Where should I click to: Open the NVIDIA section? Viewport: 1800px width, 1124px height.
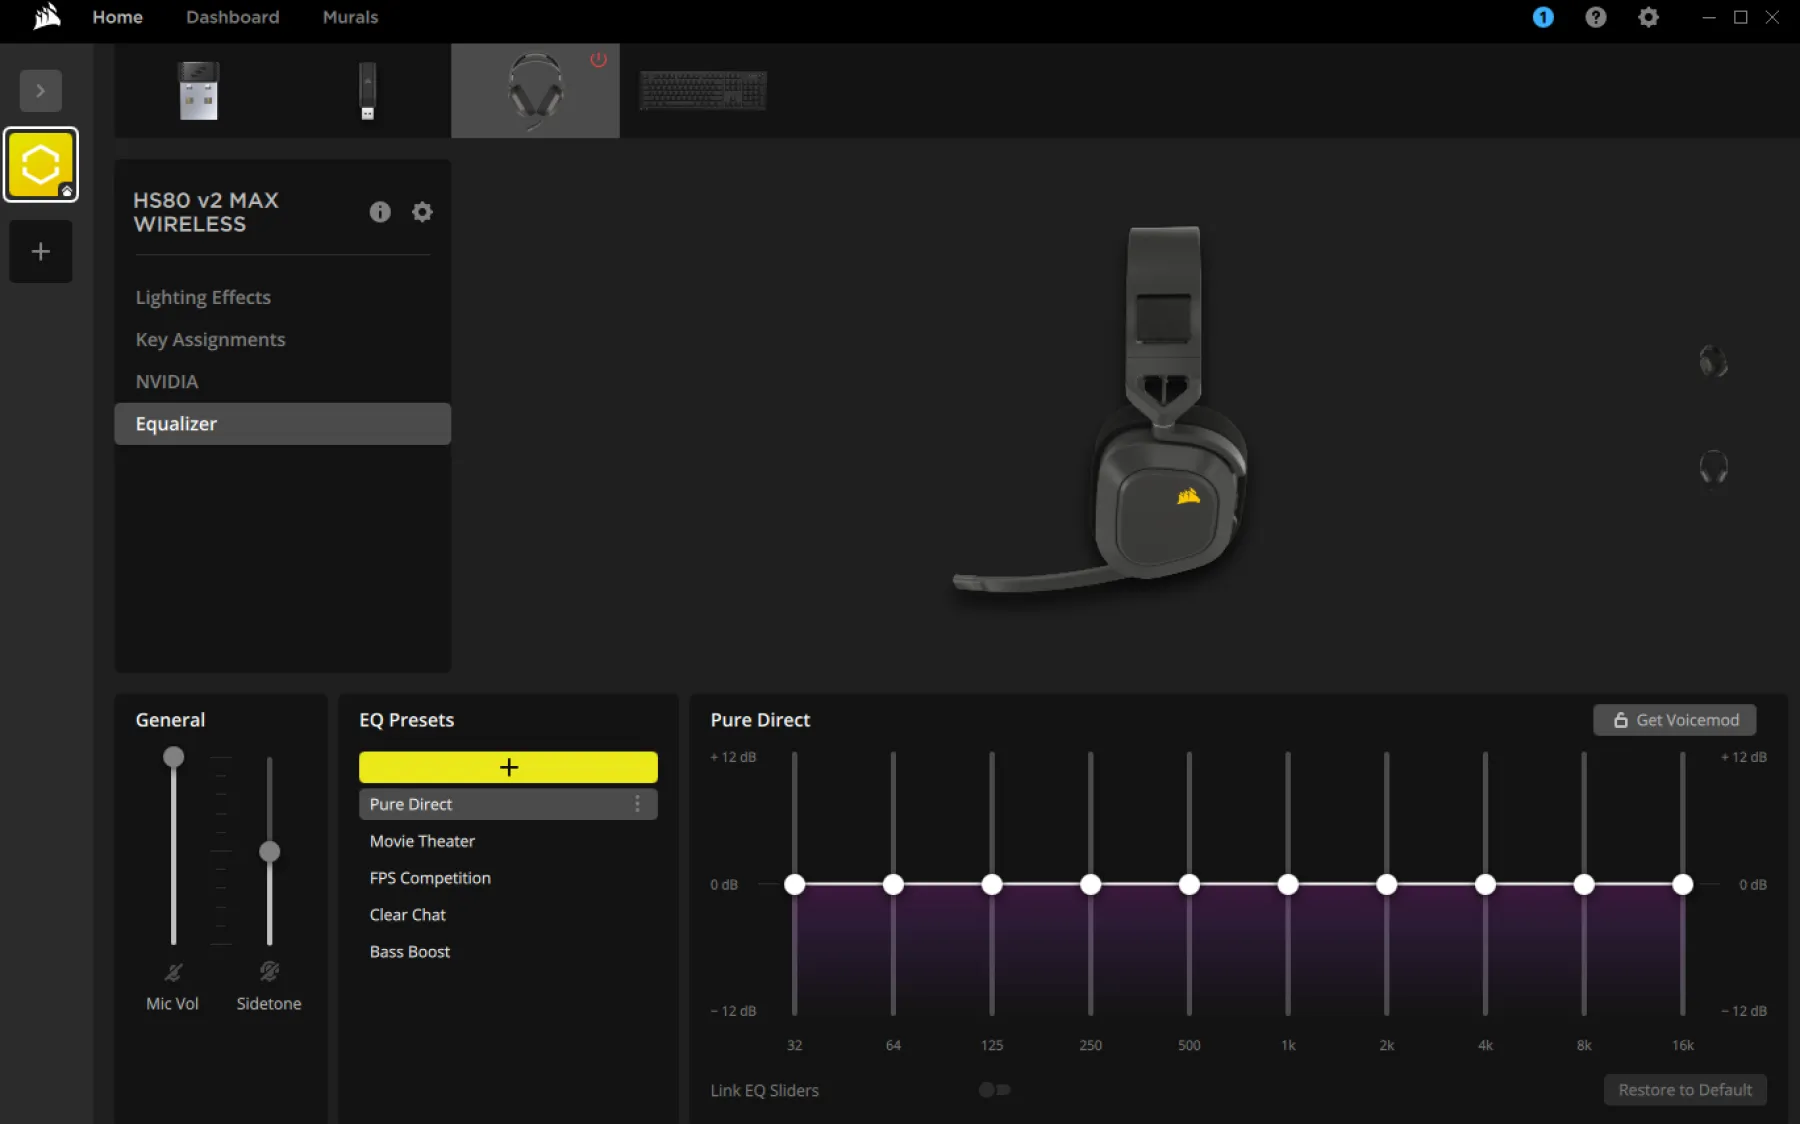point(167,381)
